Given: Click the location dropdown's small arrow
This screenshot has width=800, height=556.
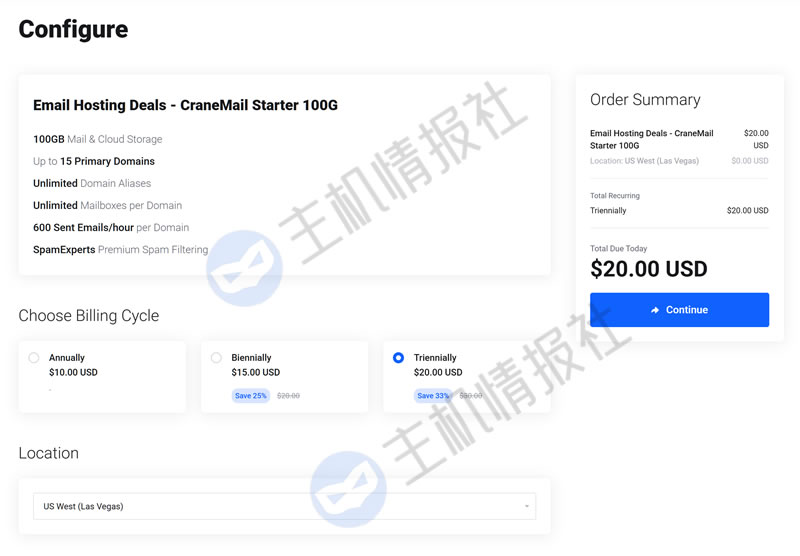Looking at the screenshot, I should tap(527, 507).
